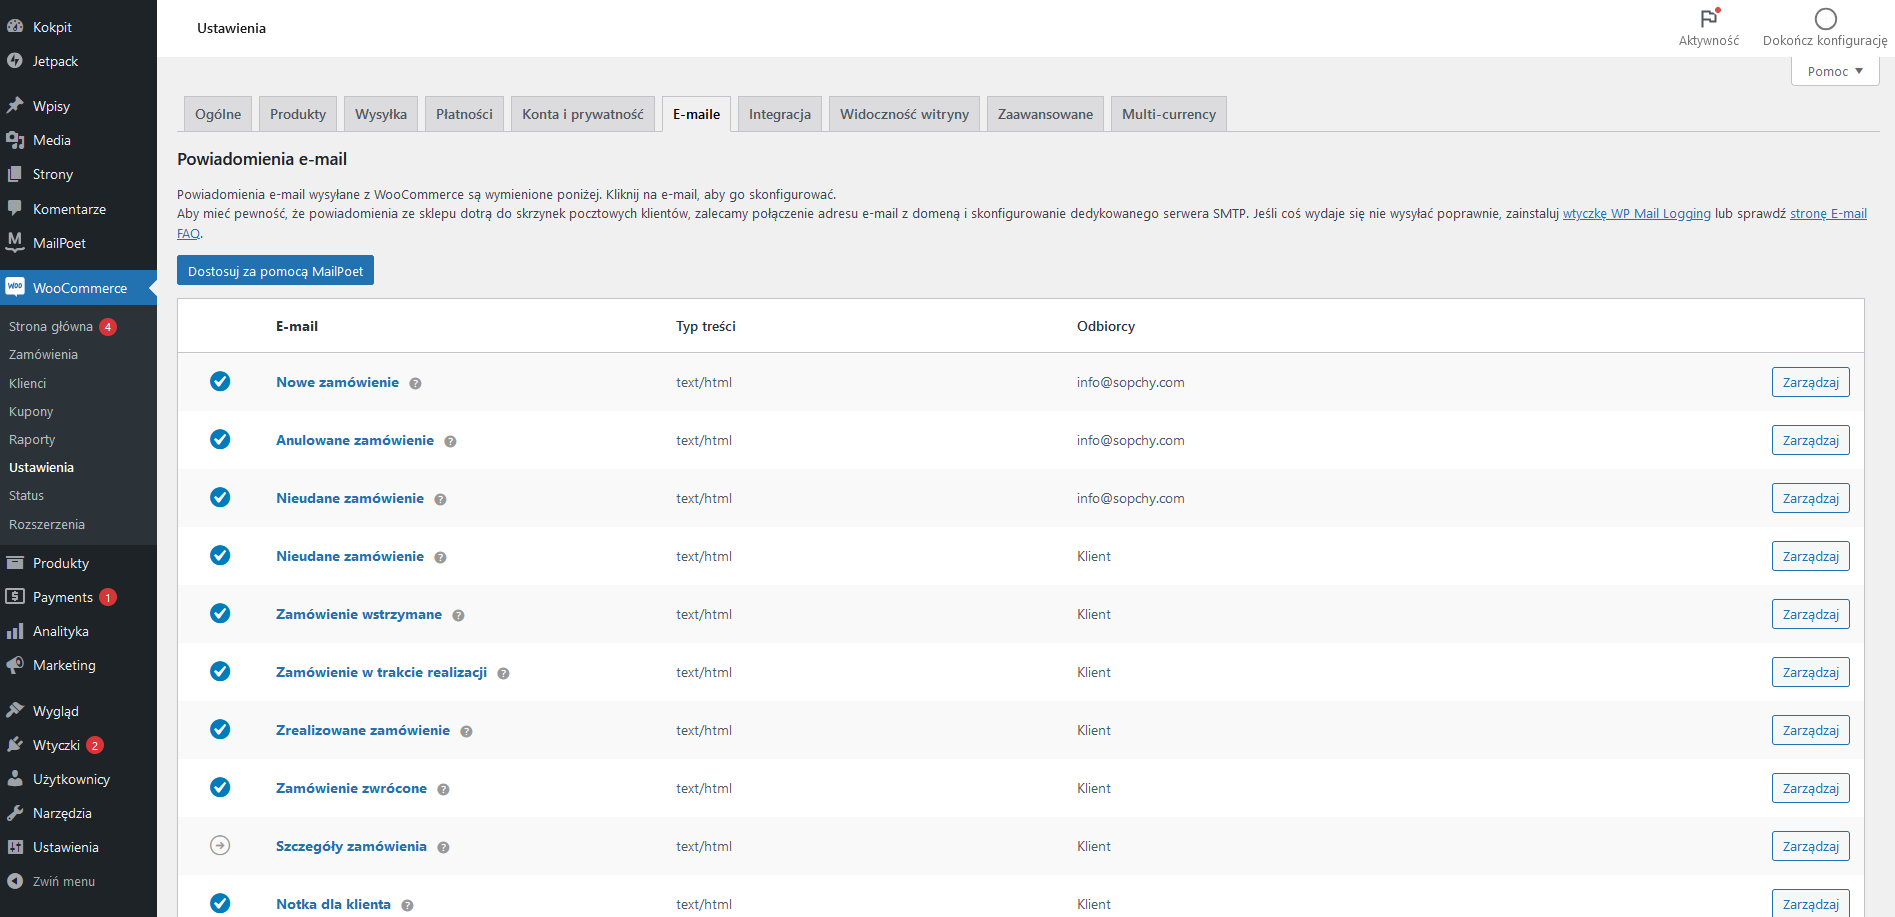Click the Dostosuj za pomocą MailPoet button
This screenshot has height=917, width=1895.
click(x=274, y=270)
